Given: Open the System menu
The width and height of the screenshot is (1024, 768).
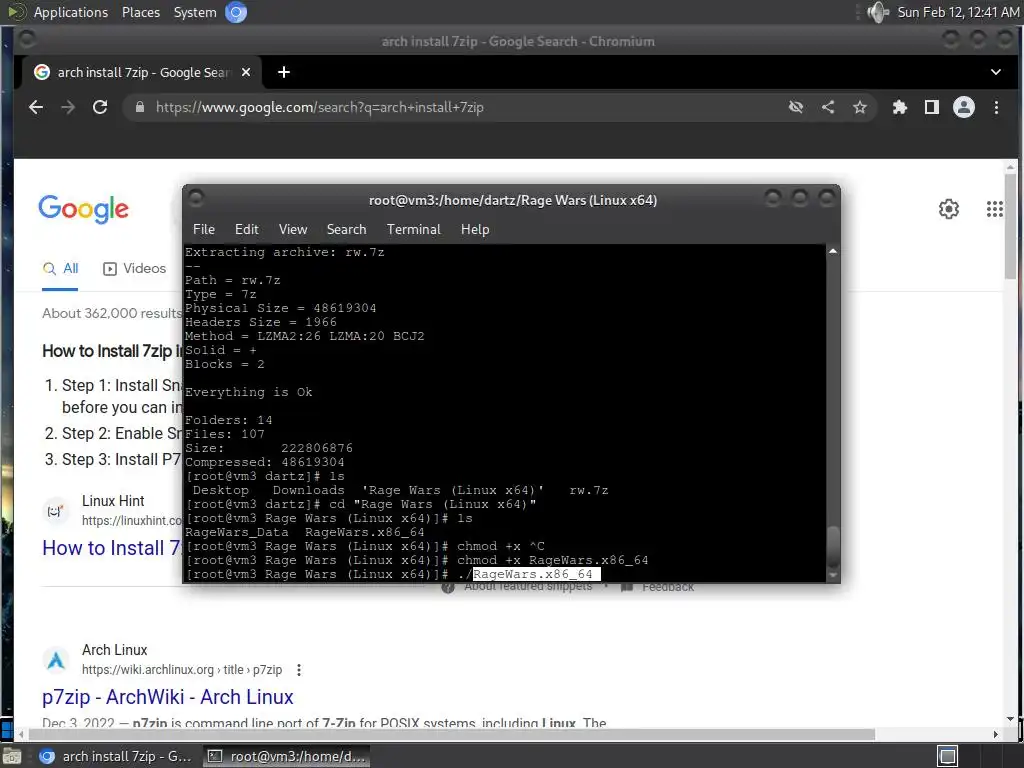Looking at the screenshot, I should [x=195, y=12].
